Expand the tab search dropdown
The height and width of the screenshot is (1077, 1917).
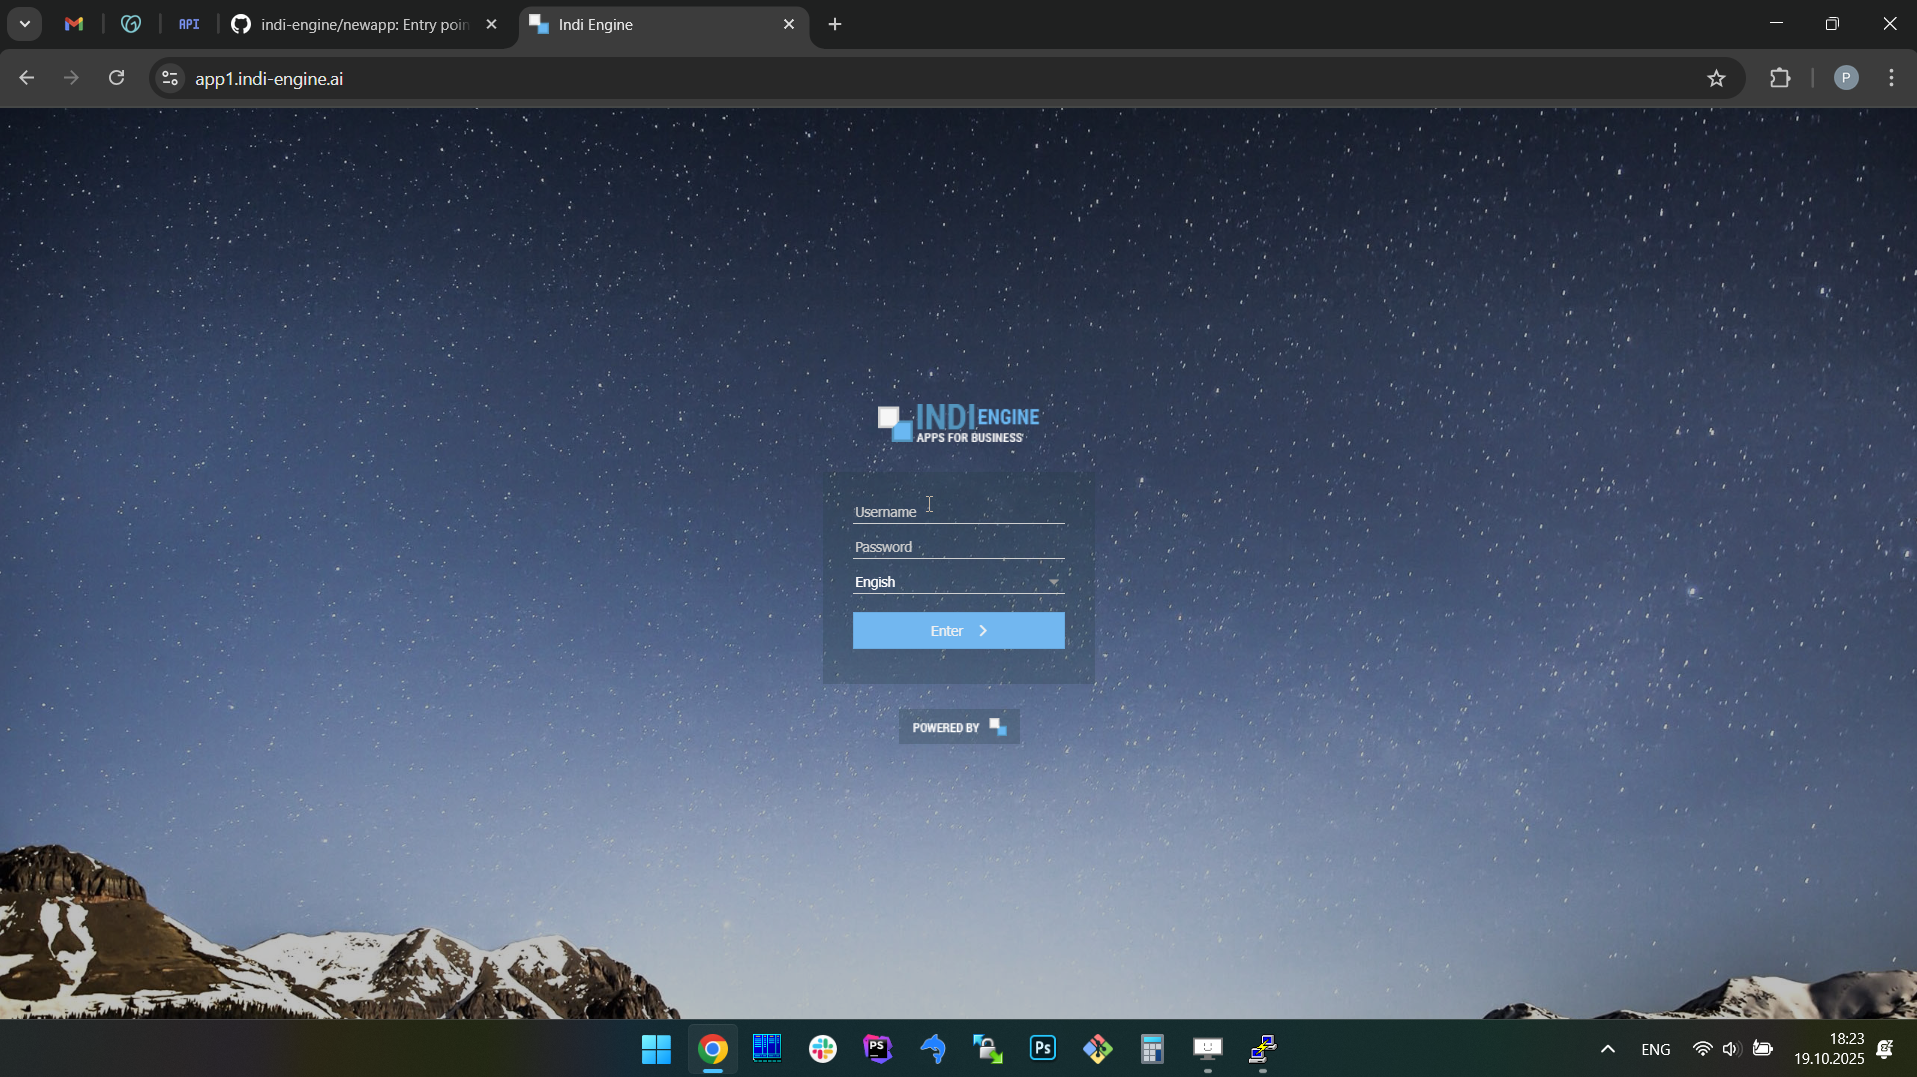coord(24,25)
